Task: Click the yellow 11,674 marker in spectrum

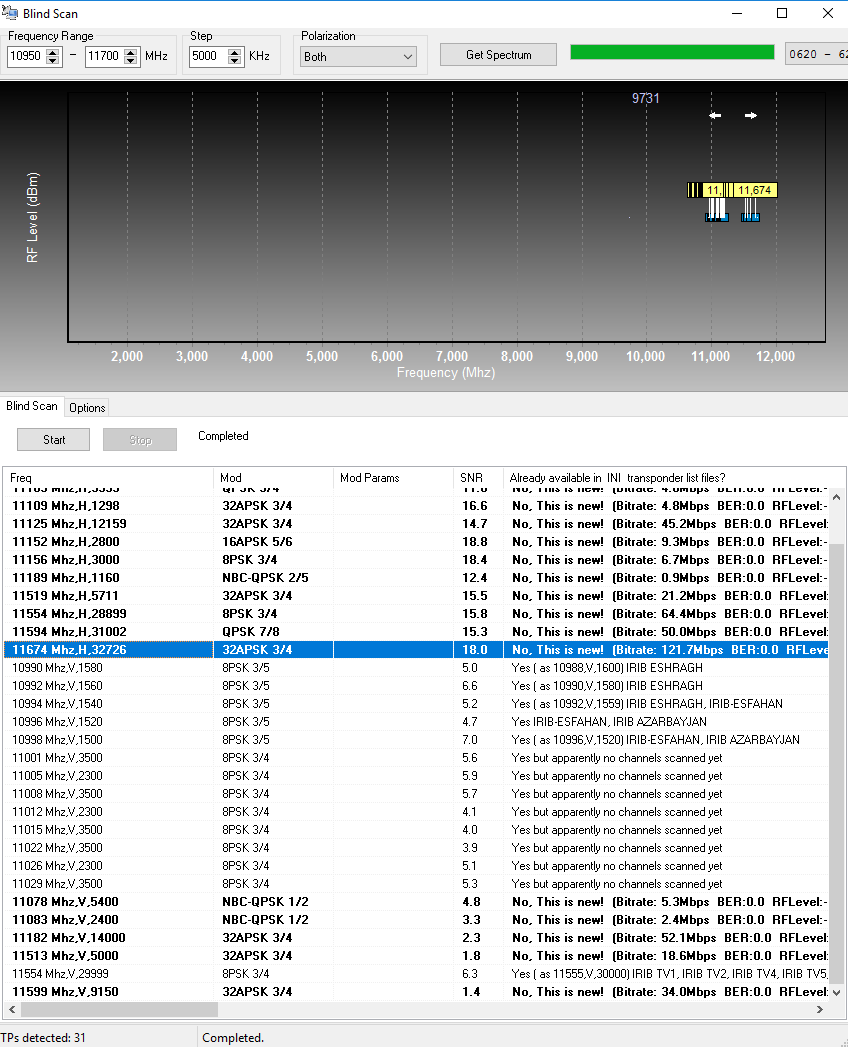Action: (x=755, y=190)
